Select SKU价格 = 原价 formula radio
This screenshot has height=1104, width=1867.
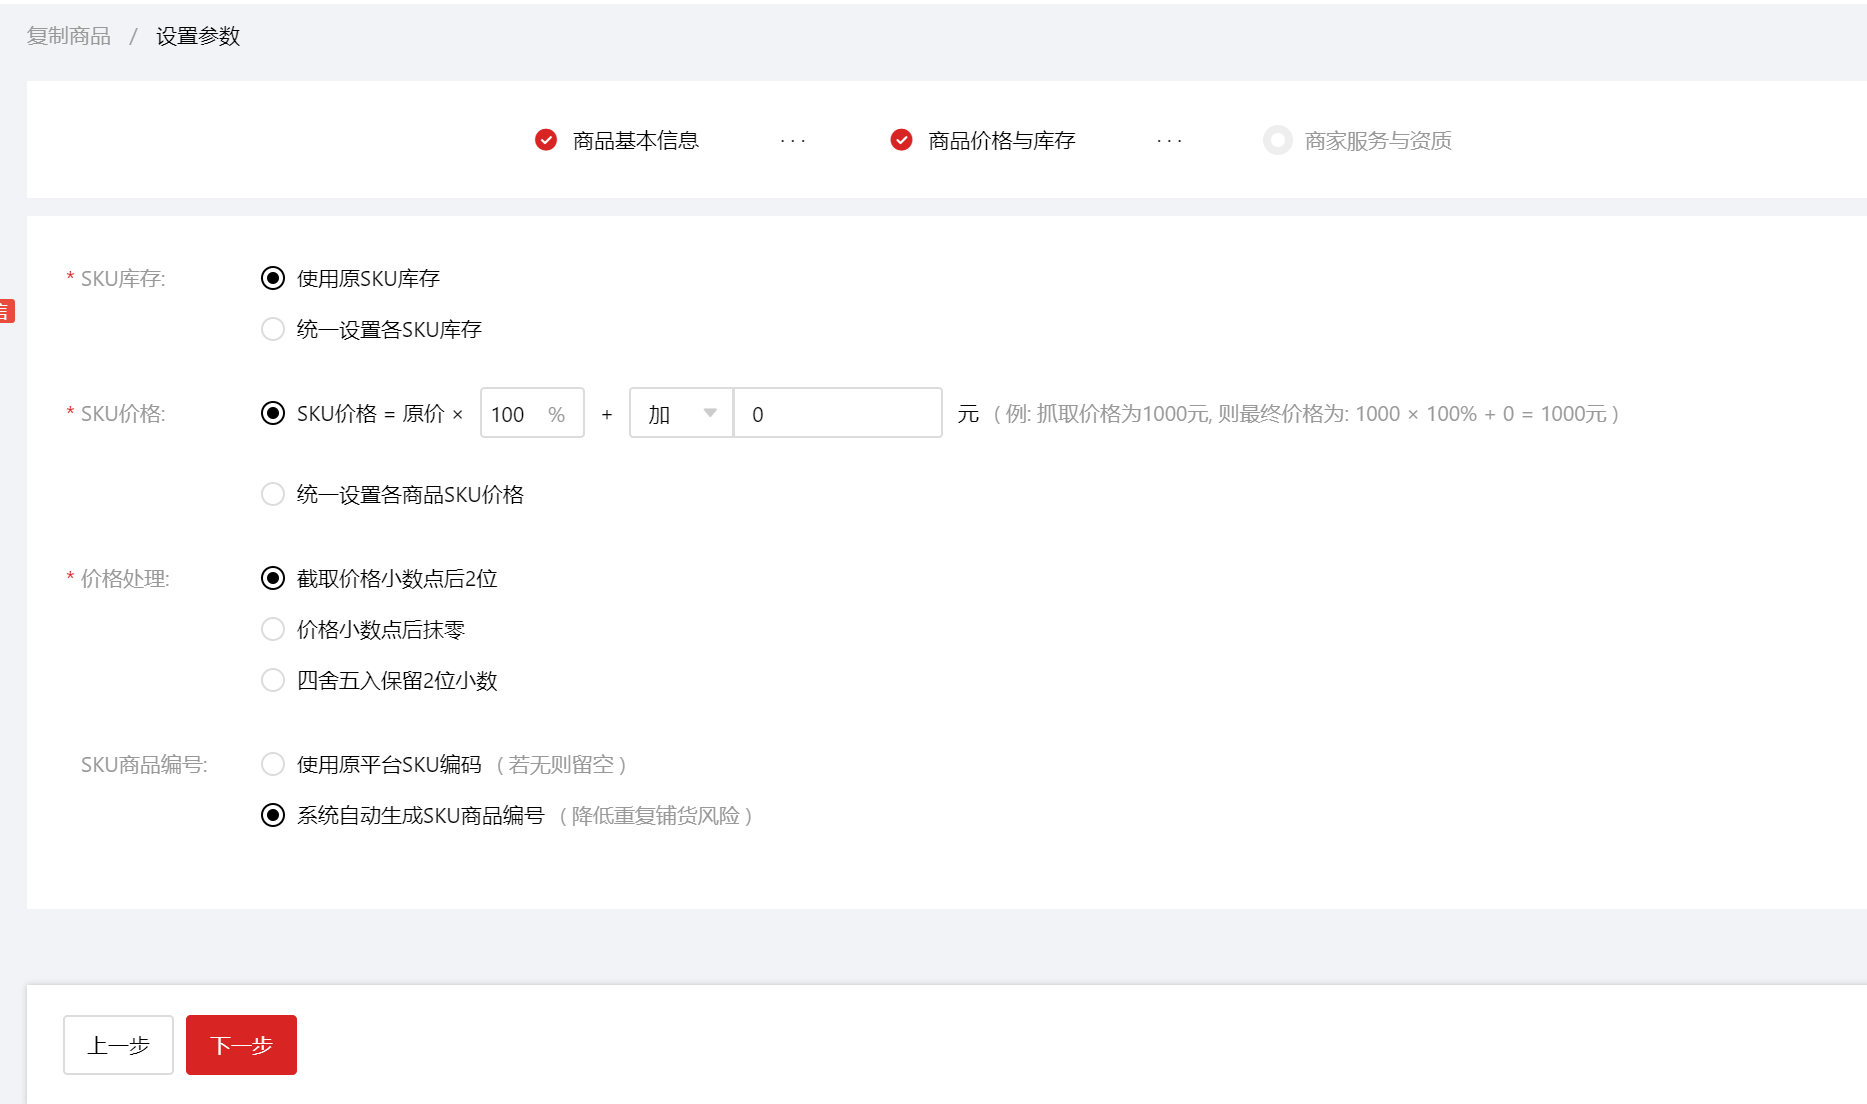click(x=273, y=413)
